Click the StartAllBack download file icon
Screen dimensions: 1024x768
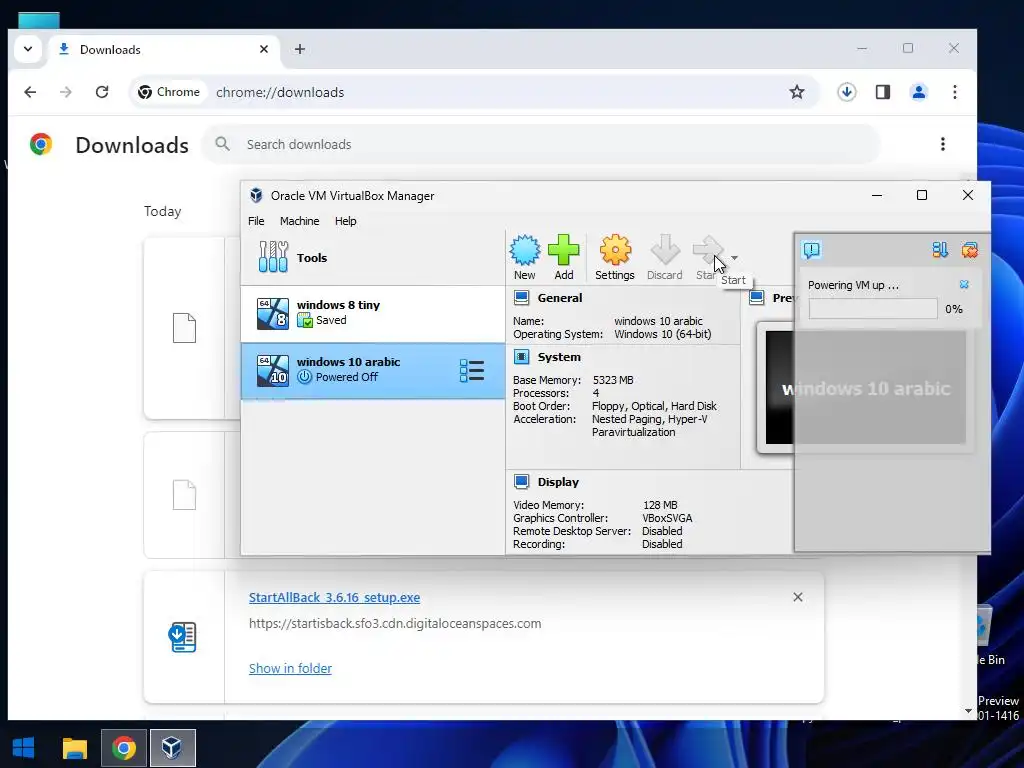[182, 637]
